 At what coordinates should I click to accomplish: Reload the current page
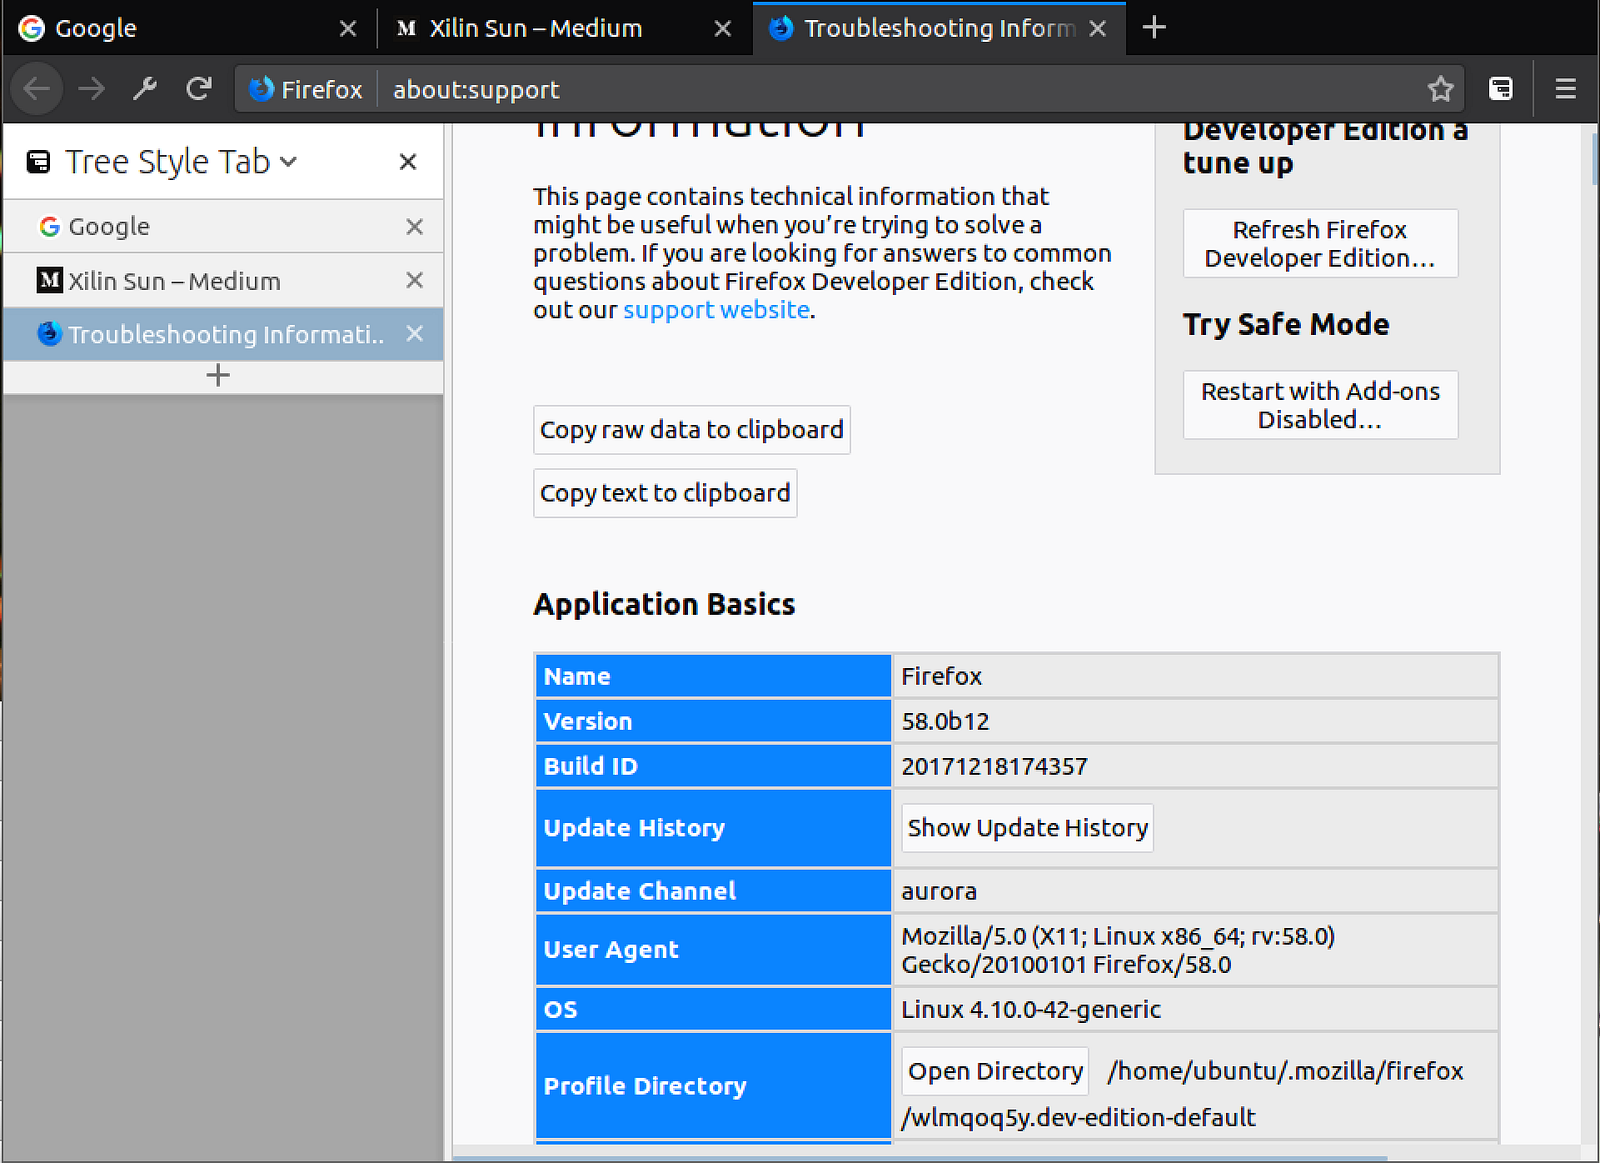point(199,89)
